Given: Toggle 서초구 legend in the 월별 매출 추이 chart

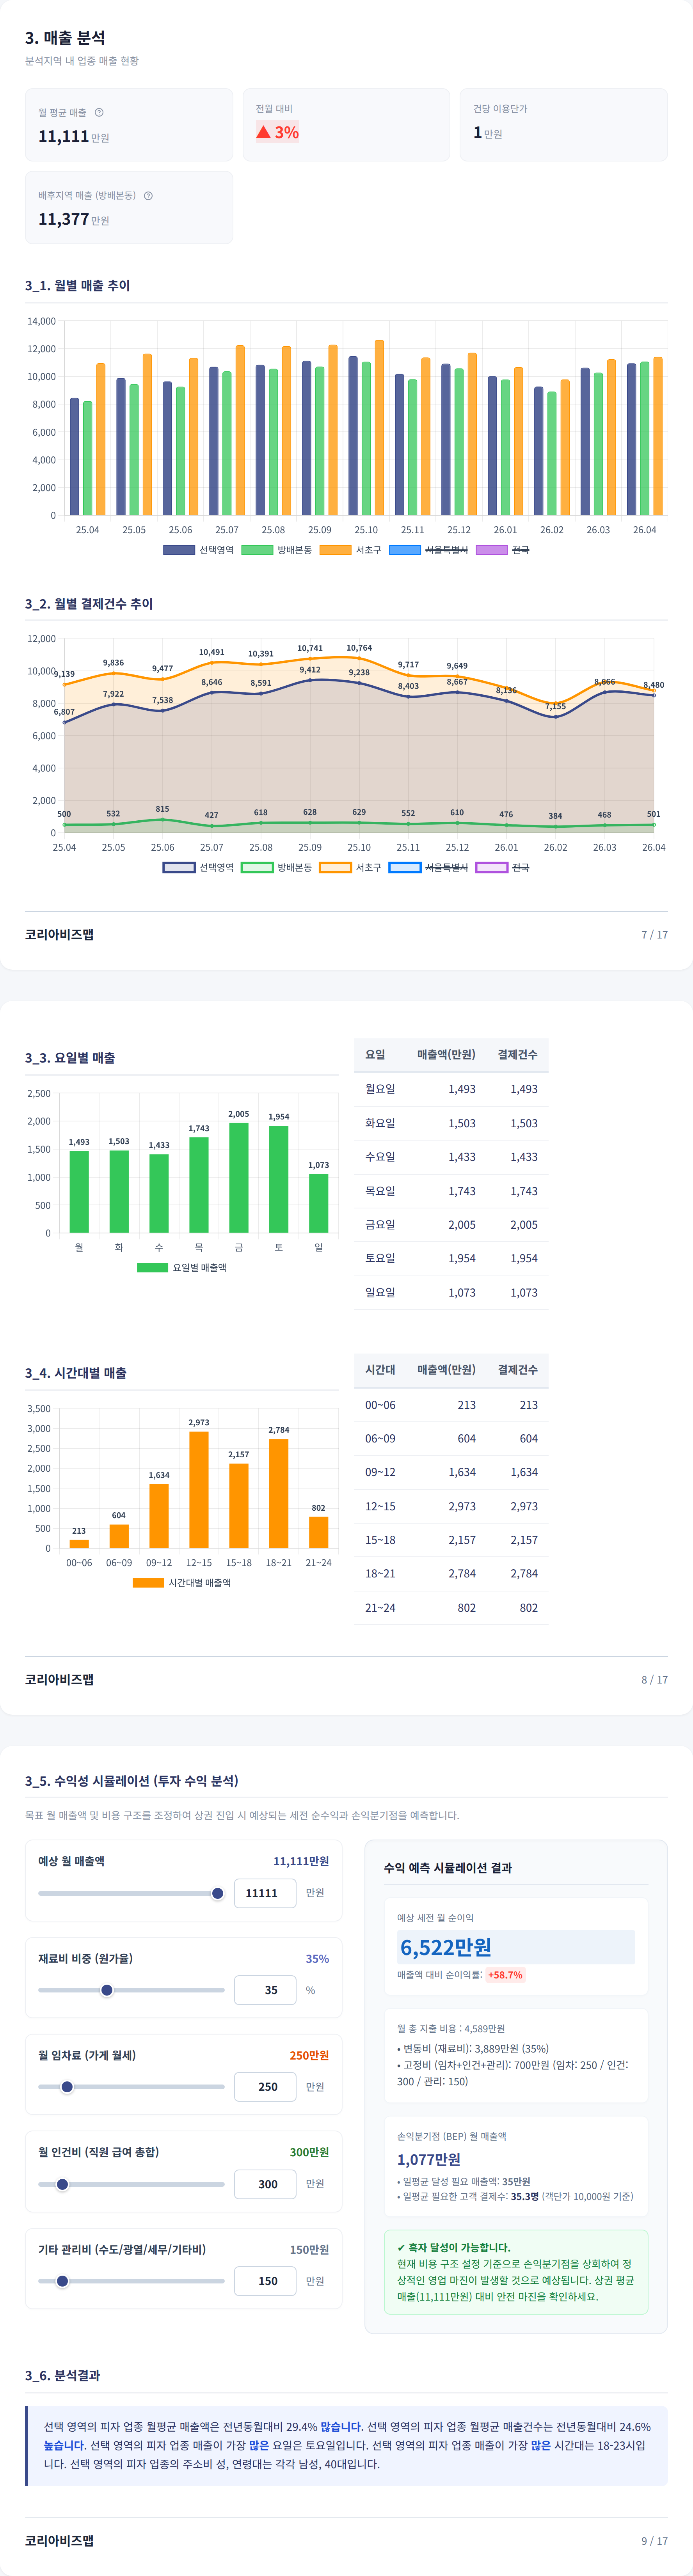Looking at the screenshot, I should tap(351, 550).
